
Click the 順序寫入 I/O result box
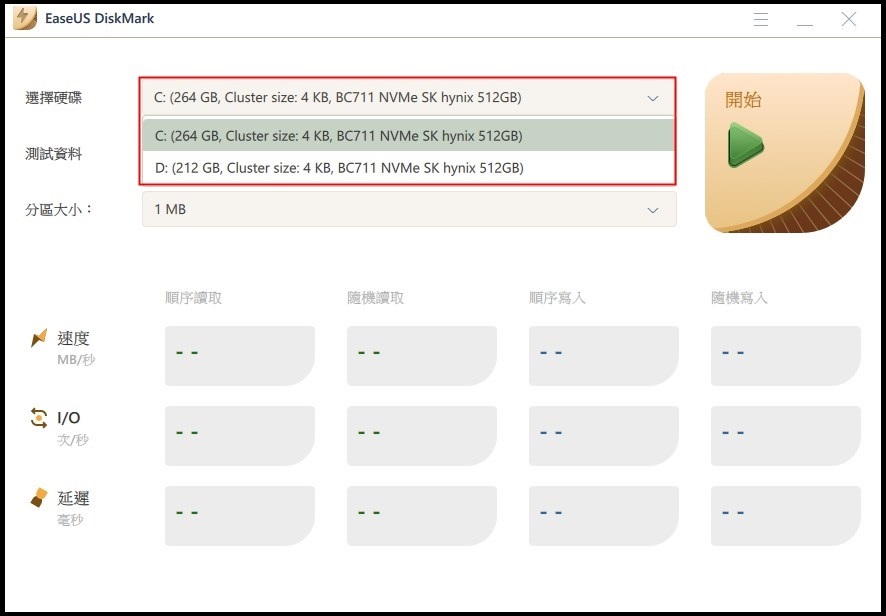pyautogui.click(x=603, y=435)
